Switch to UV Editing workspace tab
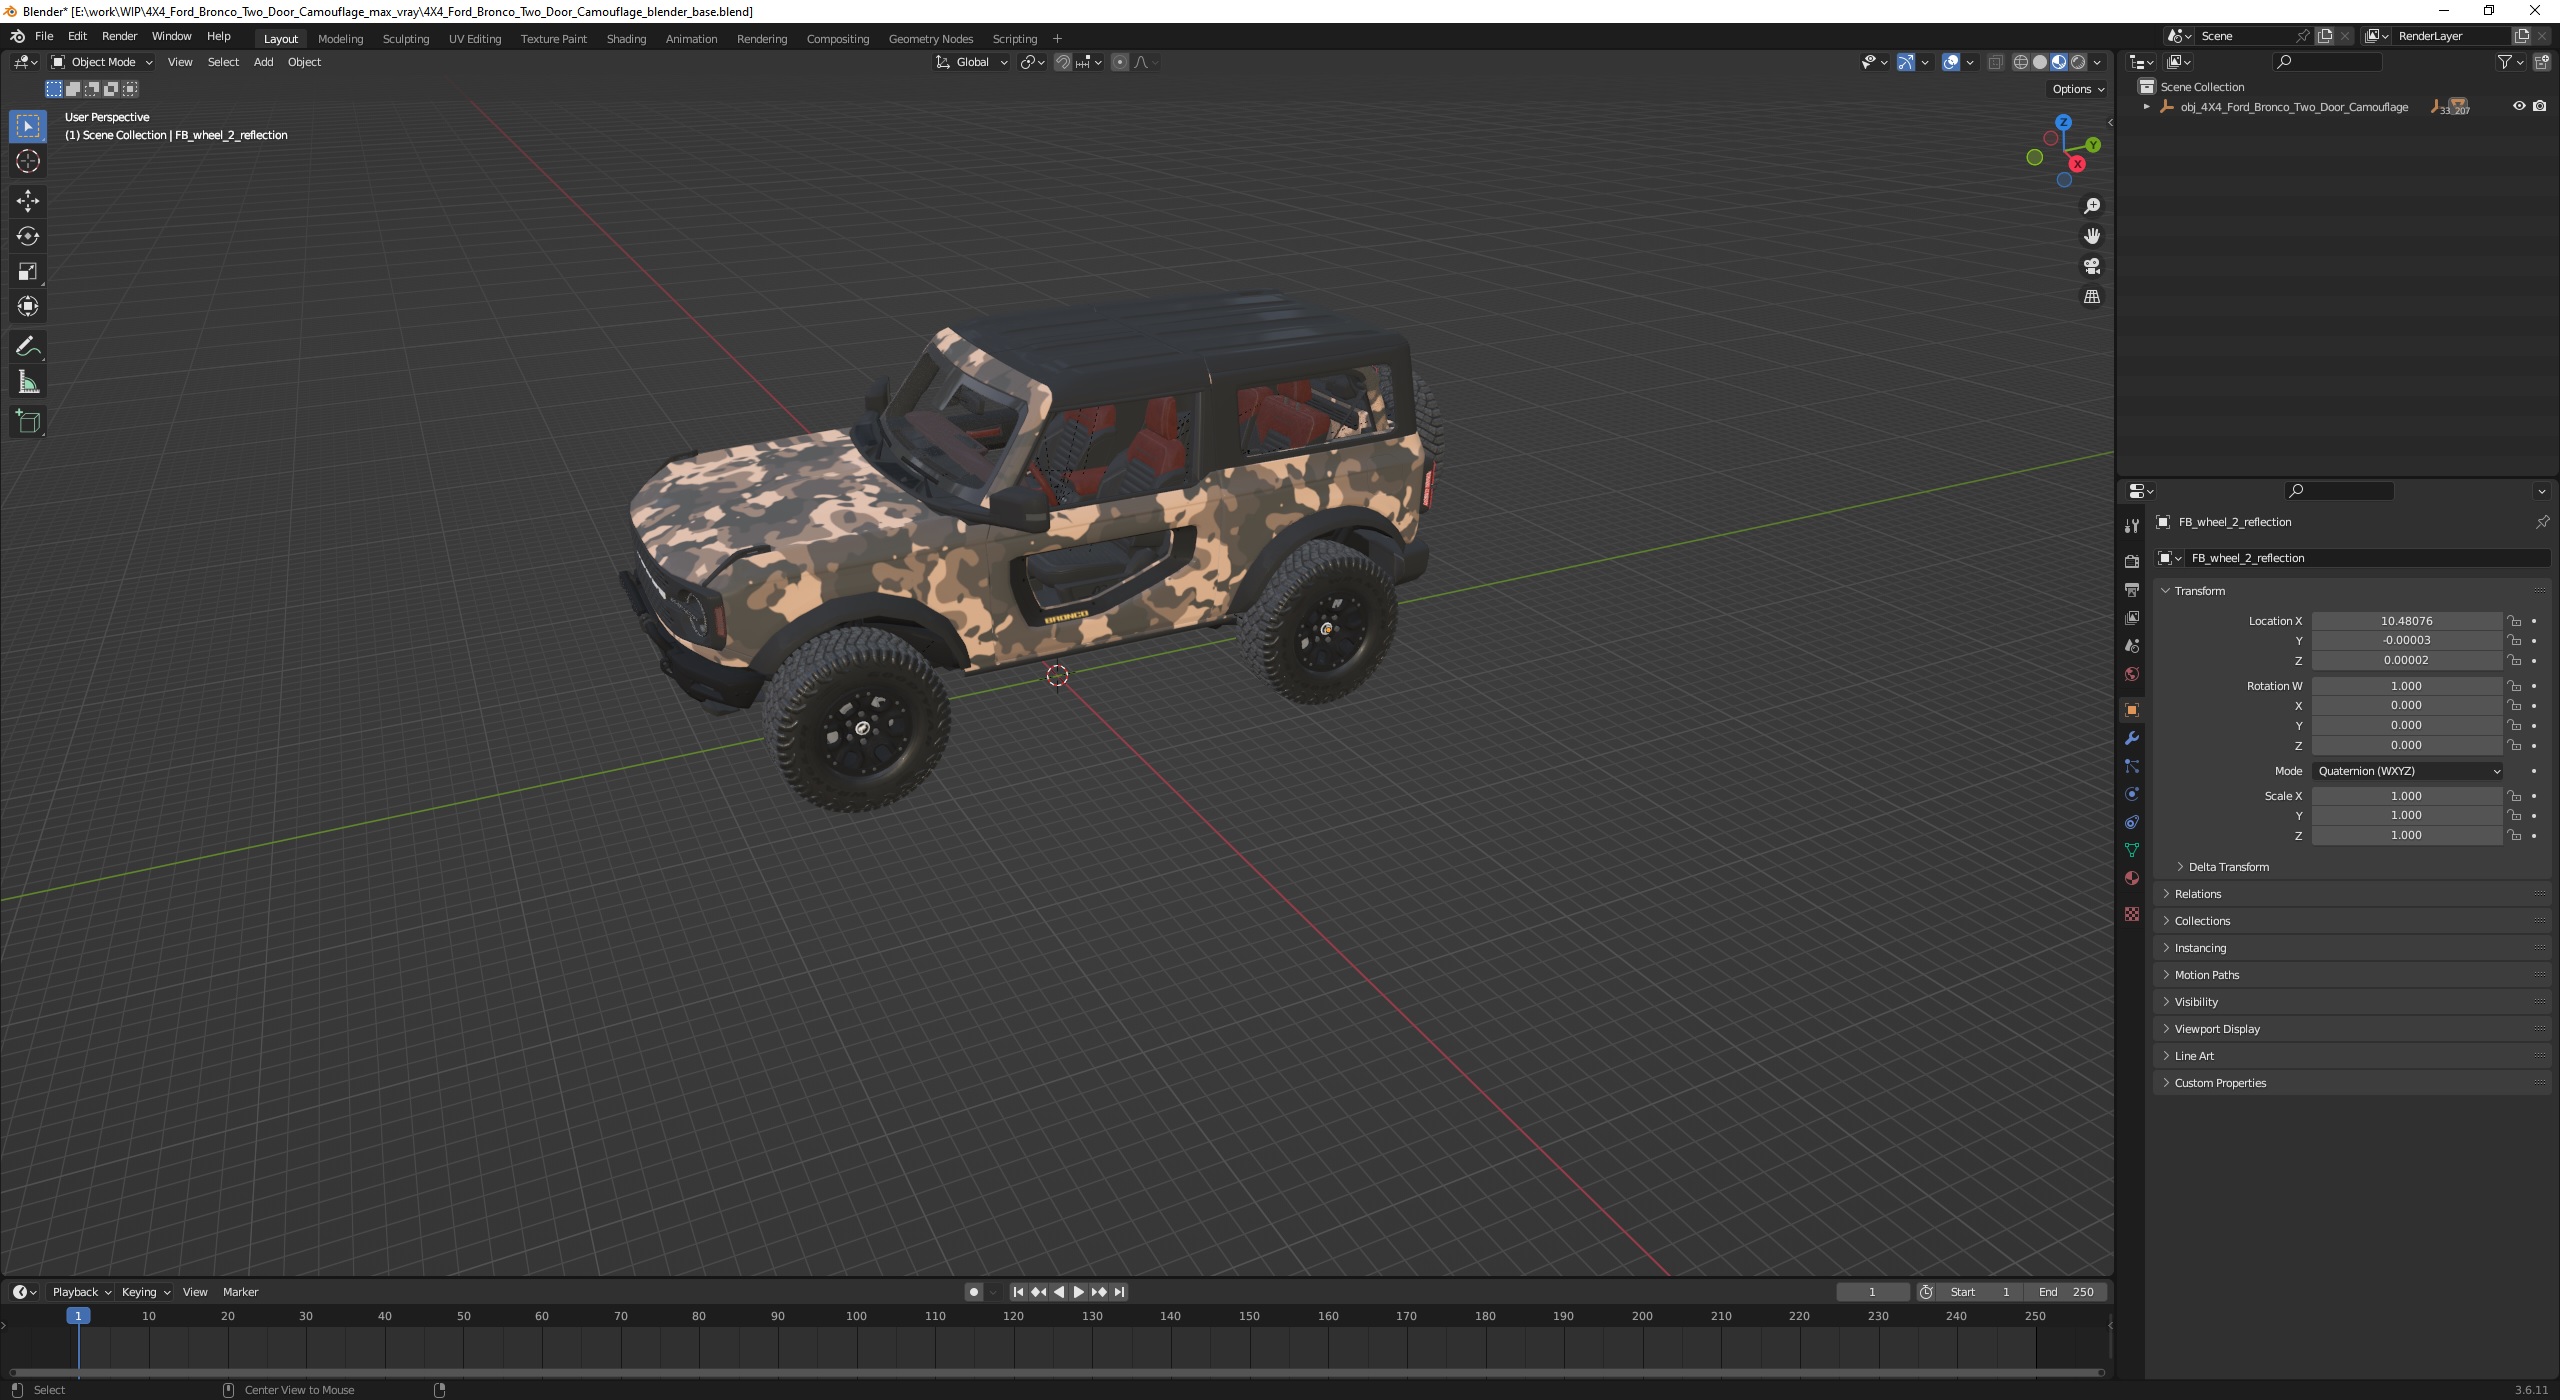The height and width of the screenshot is (1400, 2560). pos(474,39)
